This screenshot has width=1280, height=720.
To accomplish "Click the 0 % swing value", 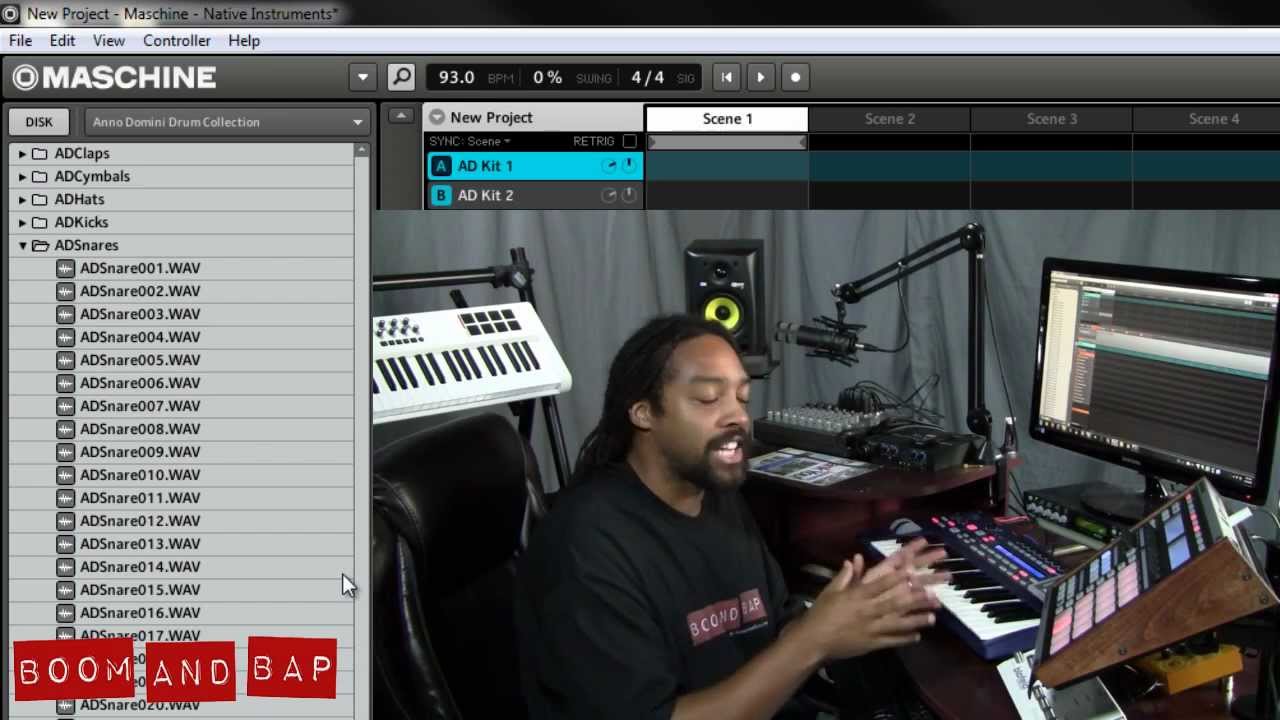I will 548,77.
